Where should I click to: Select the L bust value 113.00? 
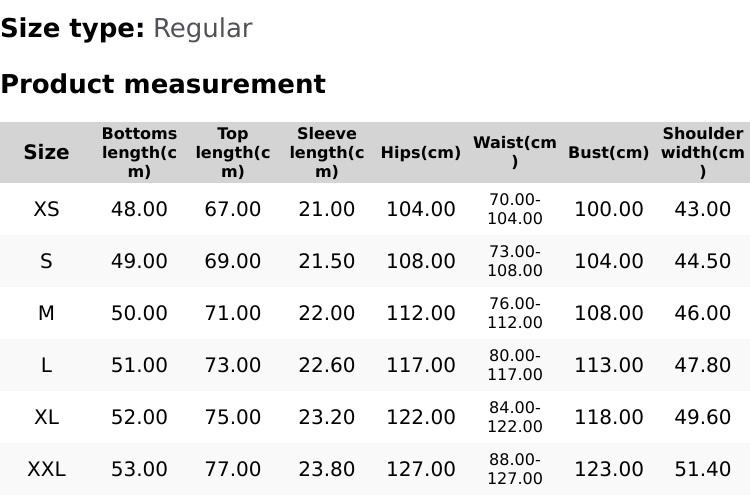pos(609,365)
